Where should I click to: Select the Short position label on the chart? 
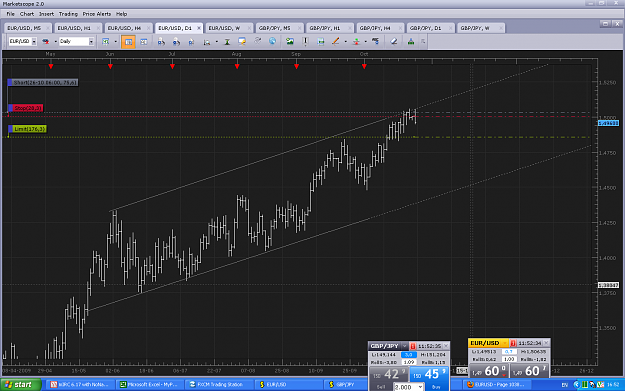(43, 83)
